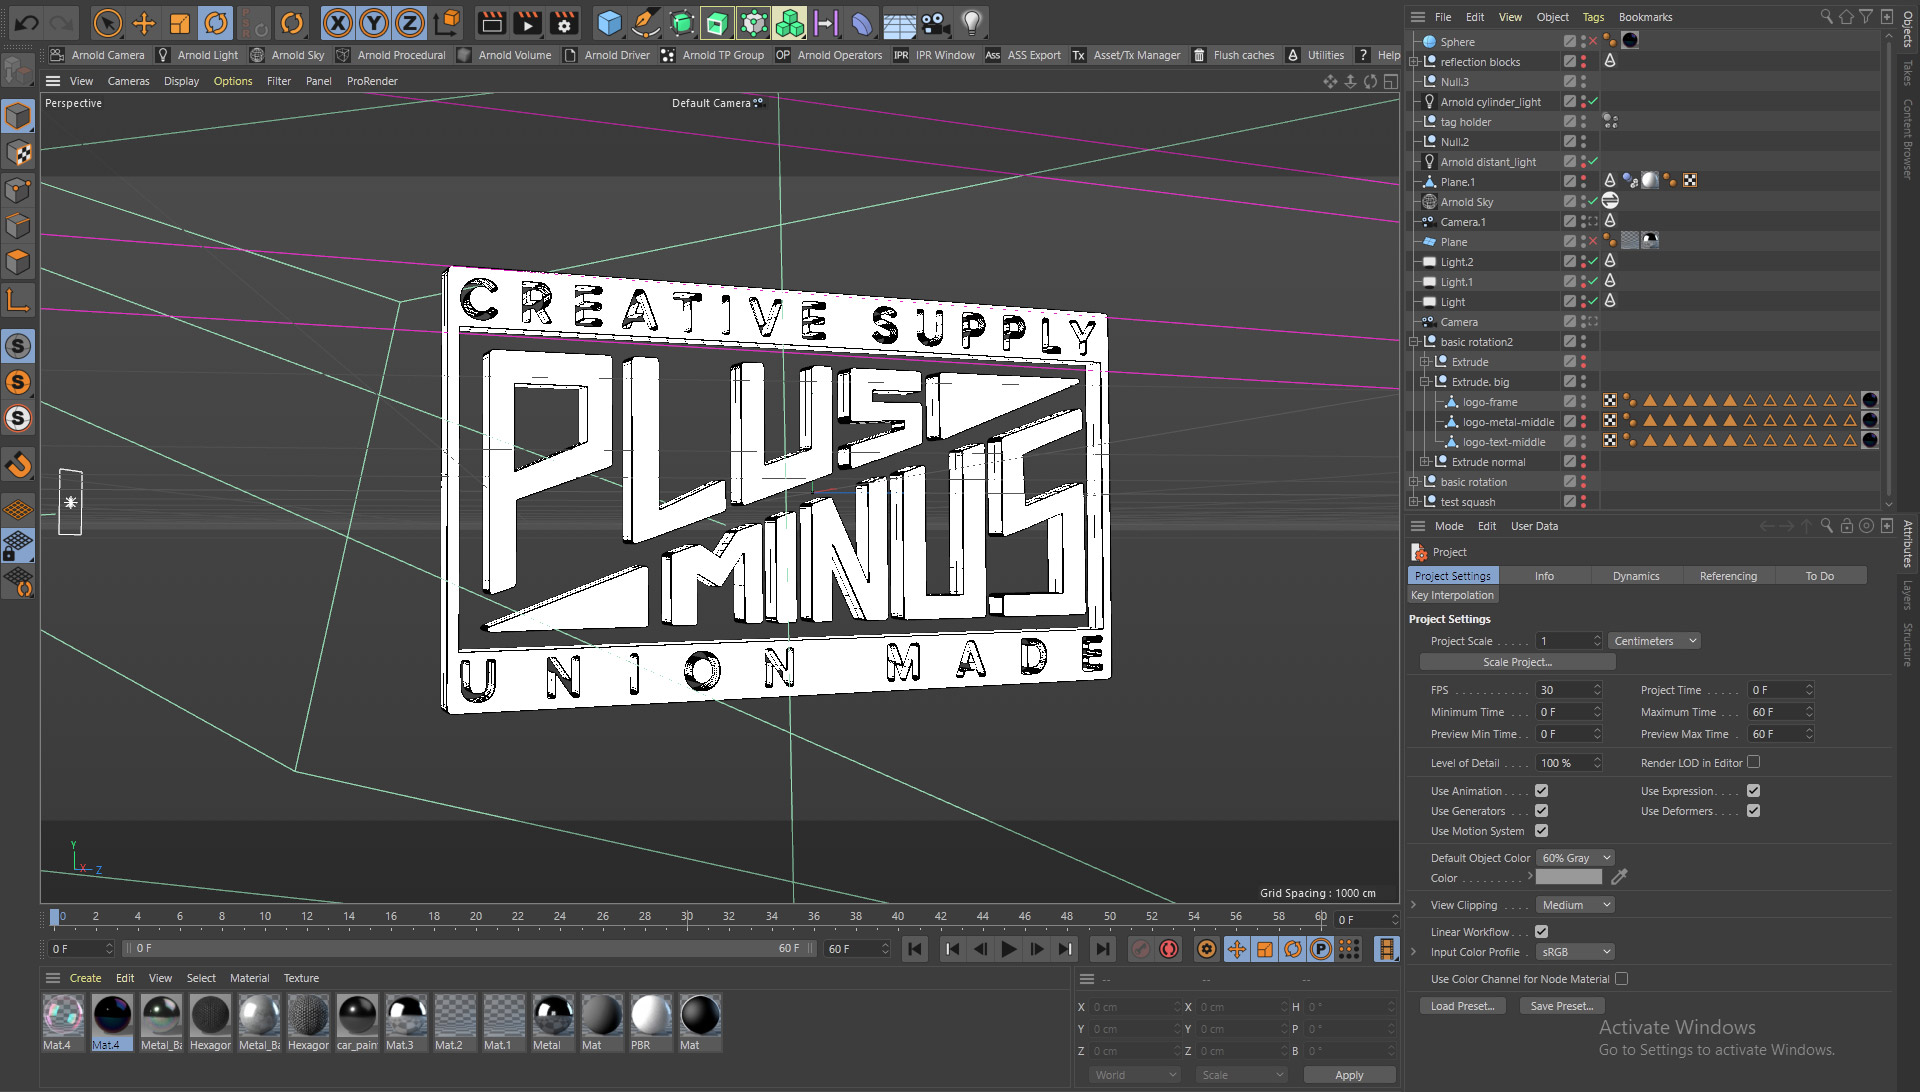Select the Move tool icon
This screenshot has height=1092, width=1920.
pyautogui.click(x=144, y=22)
